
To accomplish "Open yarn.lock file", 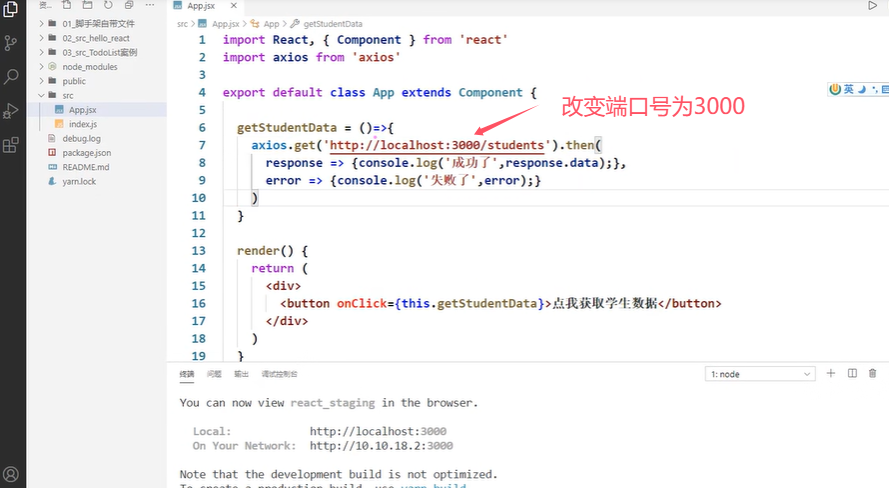I will [96, 181].
